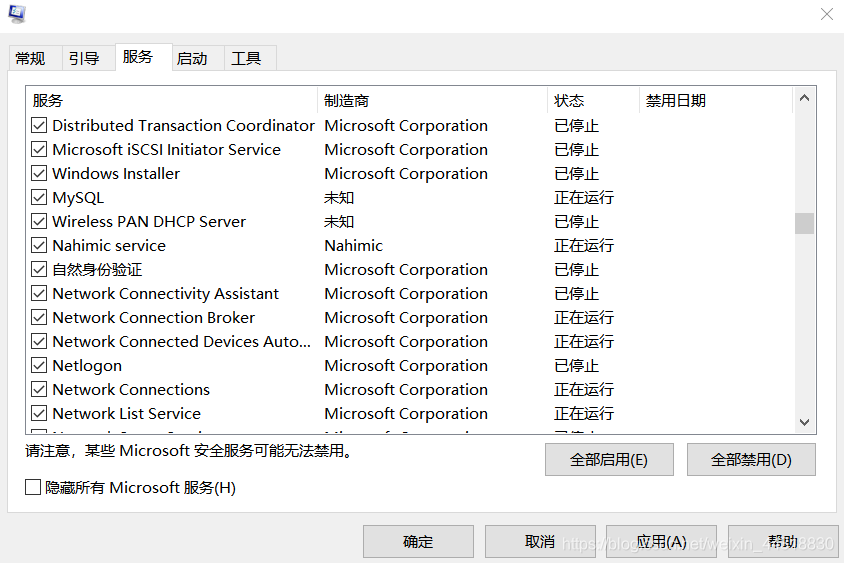Screen dimensions: 844x563
Task: Close the System Configuration dialog
Action: pos(827,14)
